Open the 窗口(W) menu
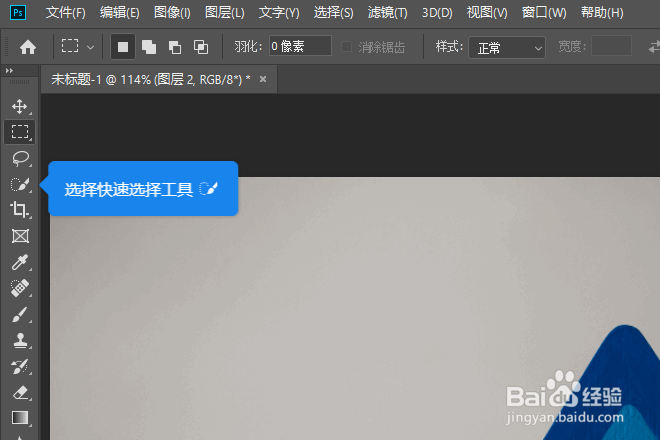Image resolution: width=660 pixels, height=440 pixels. [544, 13]
